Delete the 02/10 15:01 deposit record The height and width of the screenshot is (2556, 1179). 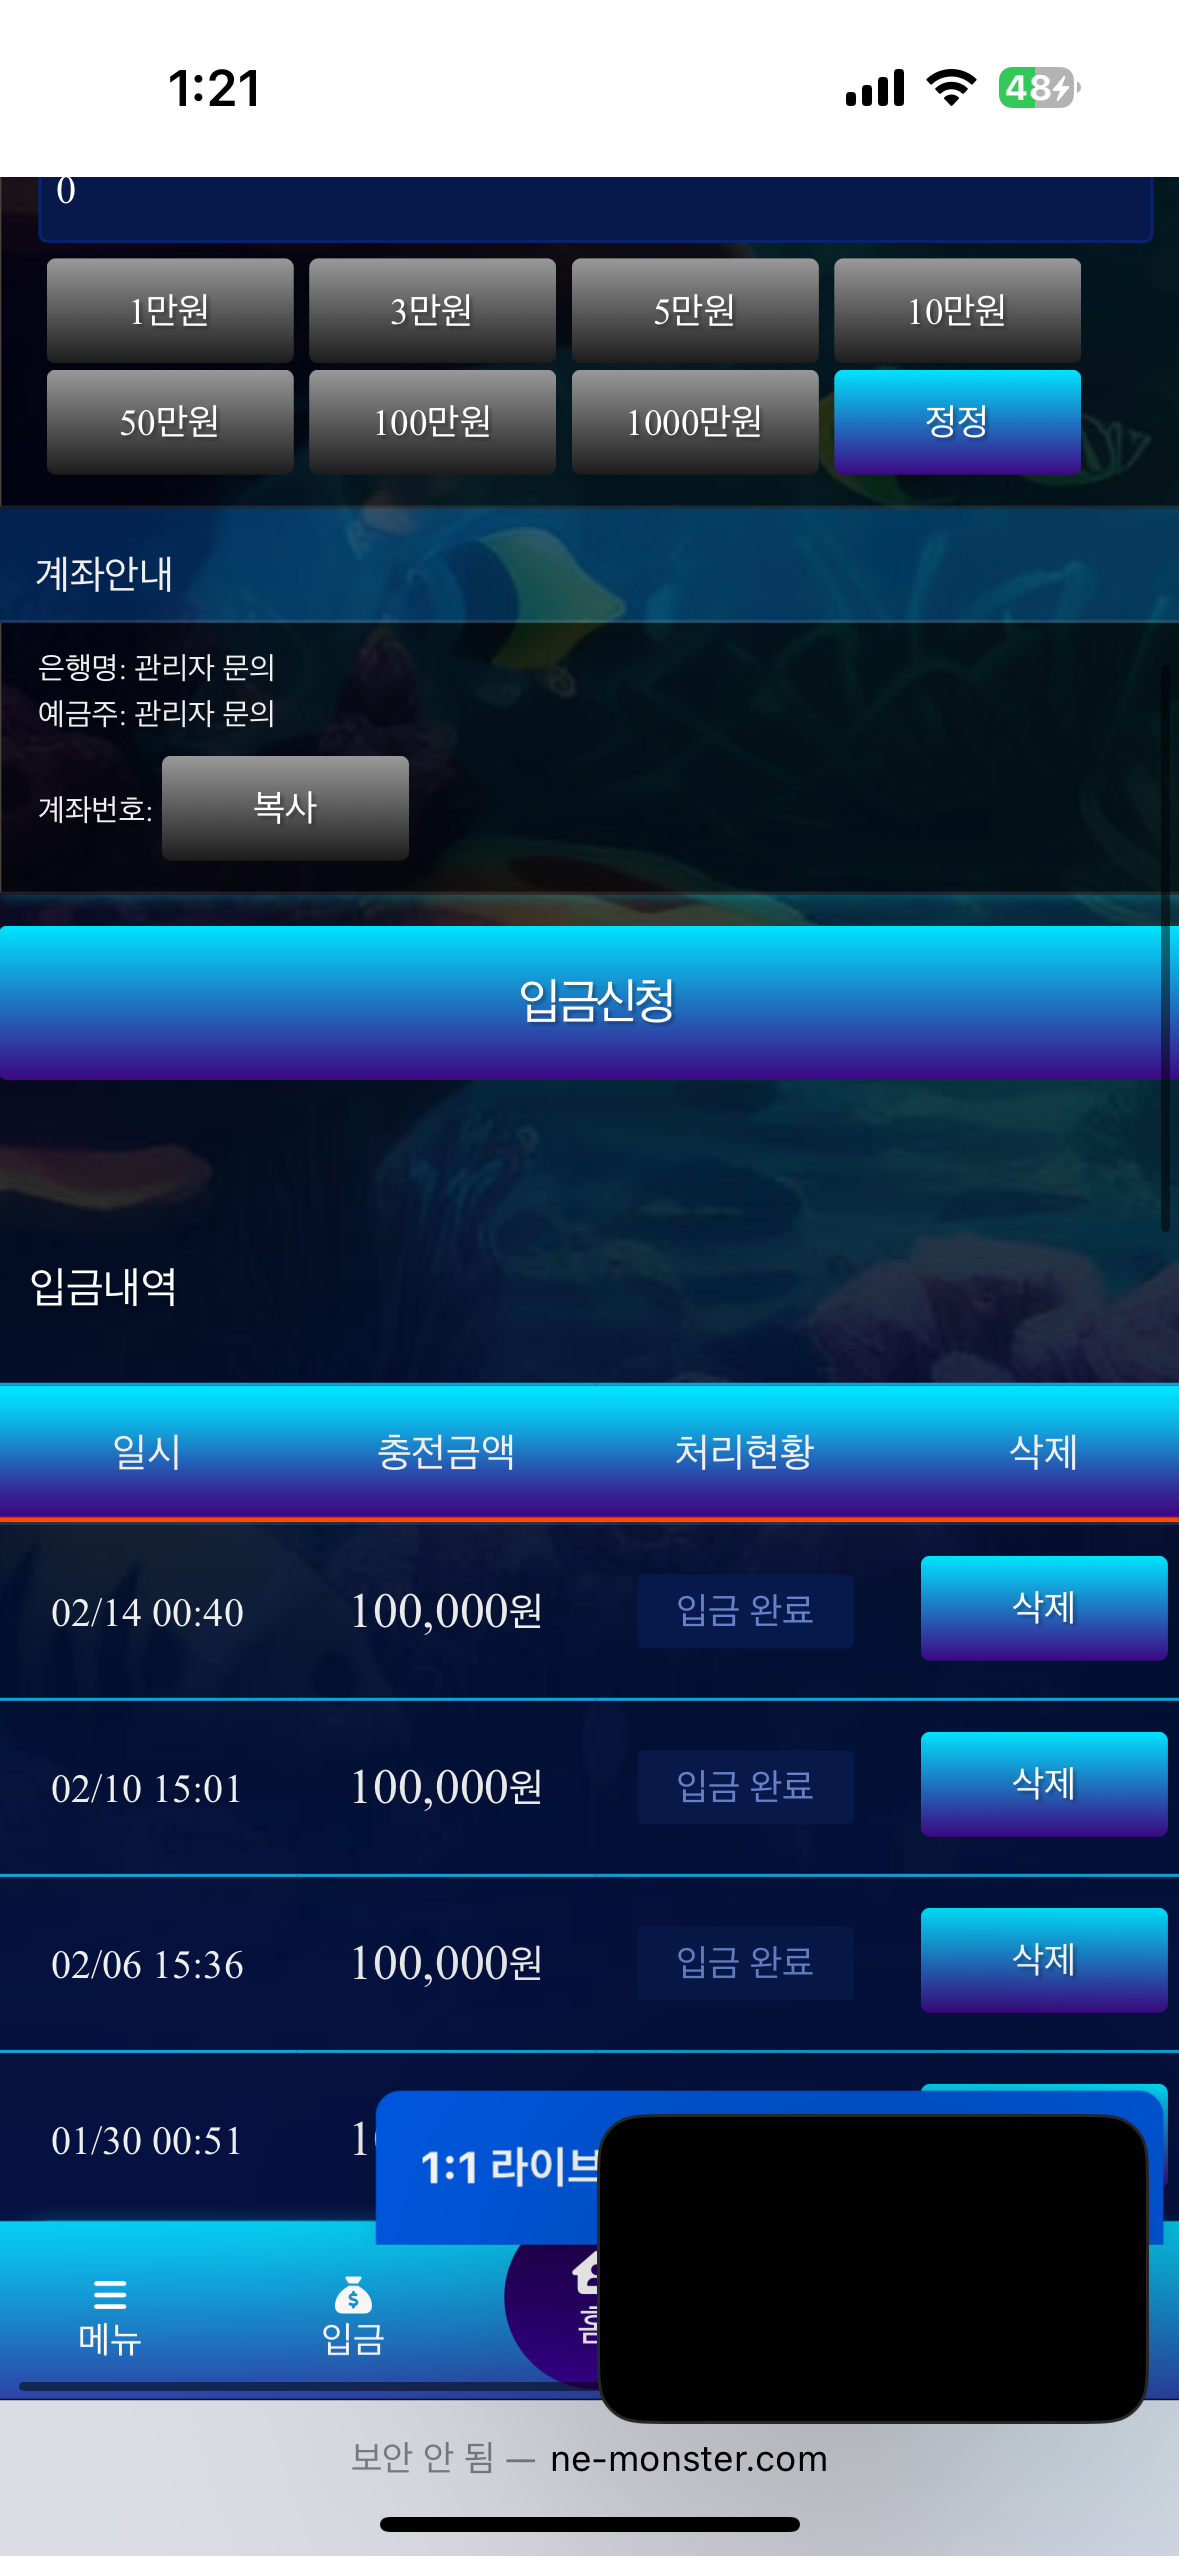pyautogui.click(x=1044, y=1784)
